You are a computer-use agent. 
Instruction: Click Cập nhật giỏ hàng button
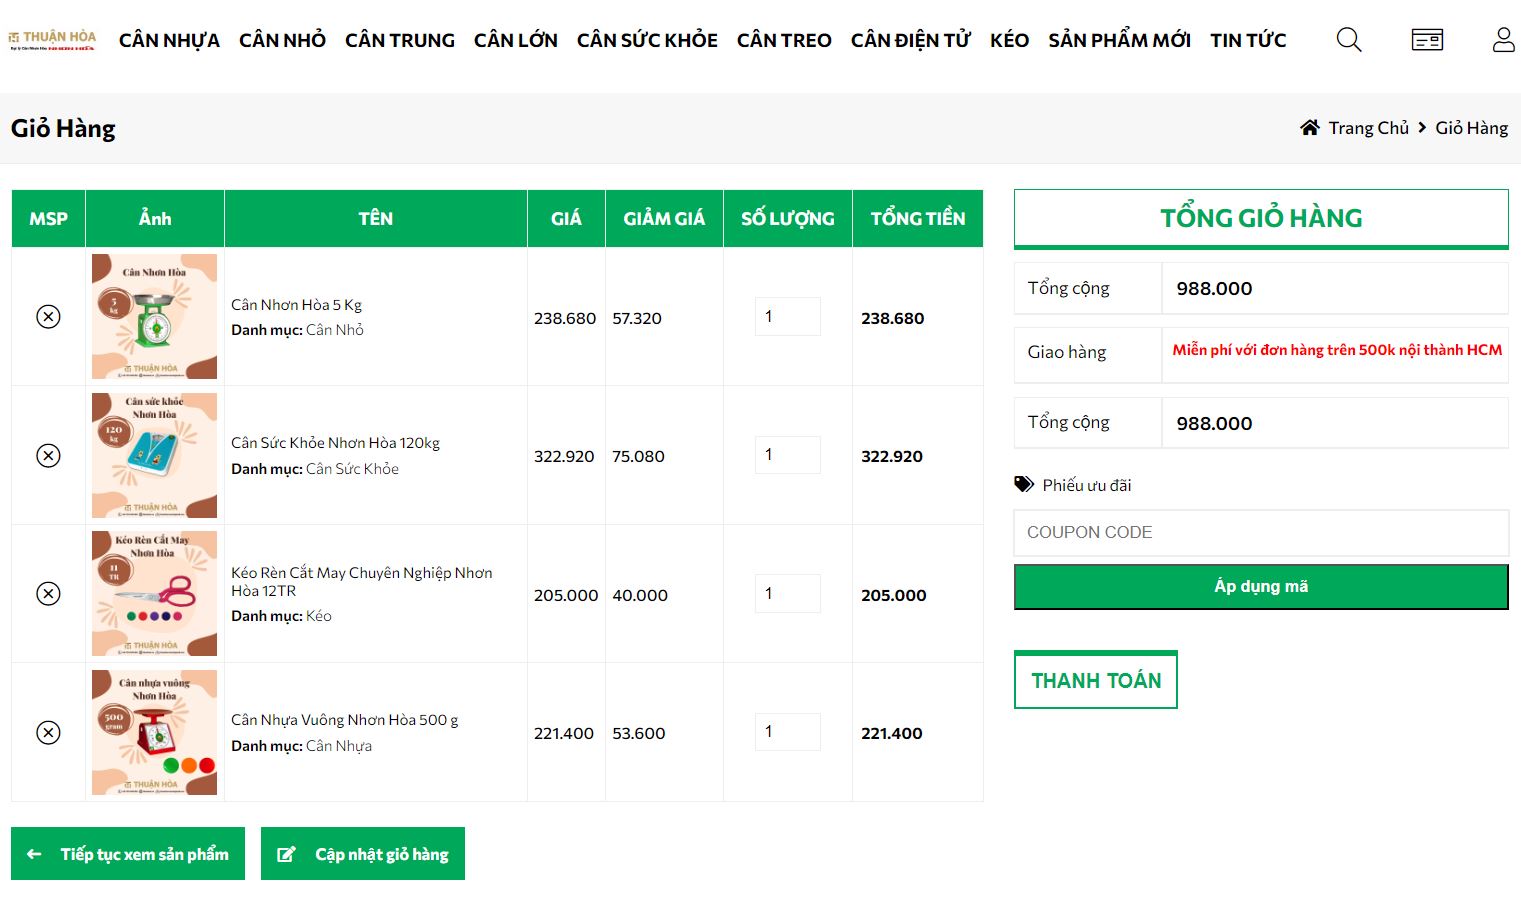[363, 854]
